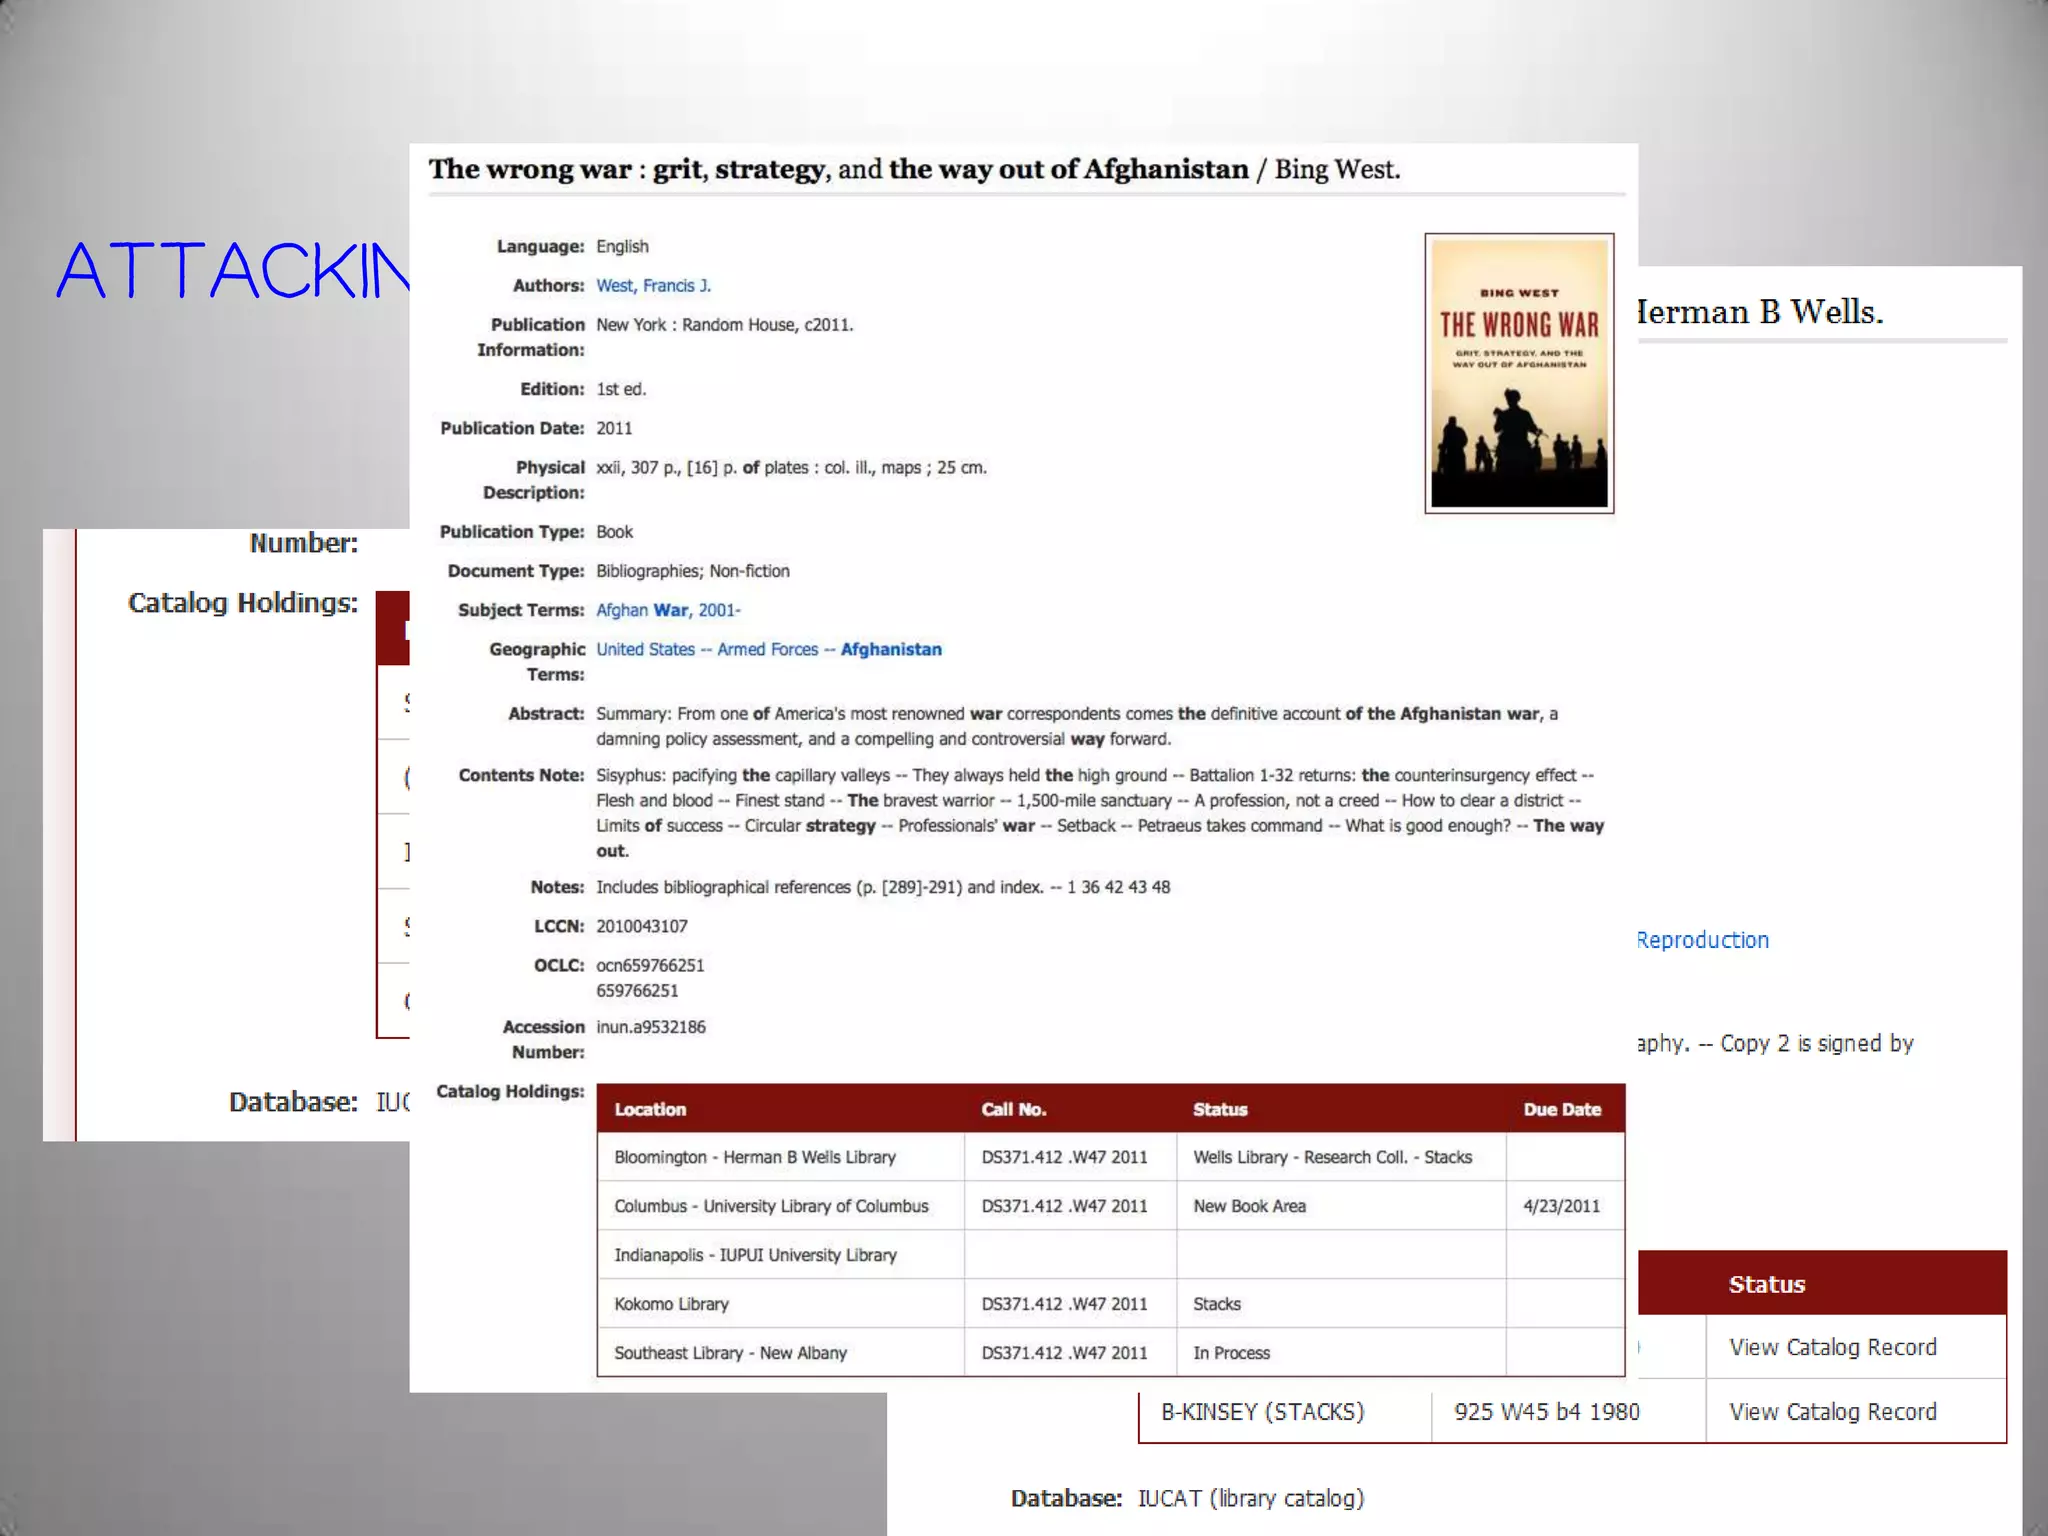Click first View Catalog Record link
This screenshot has width=2048, height=1536.
coord(1832,1347)
